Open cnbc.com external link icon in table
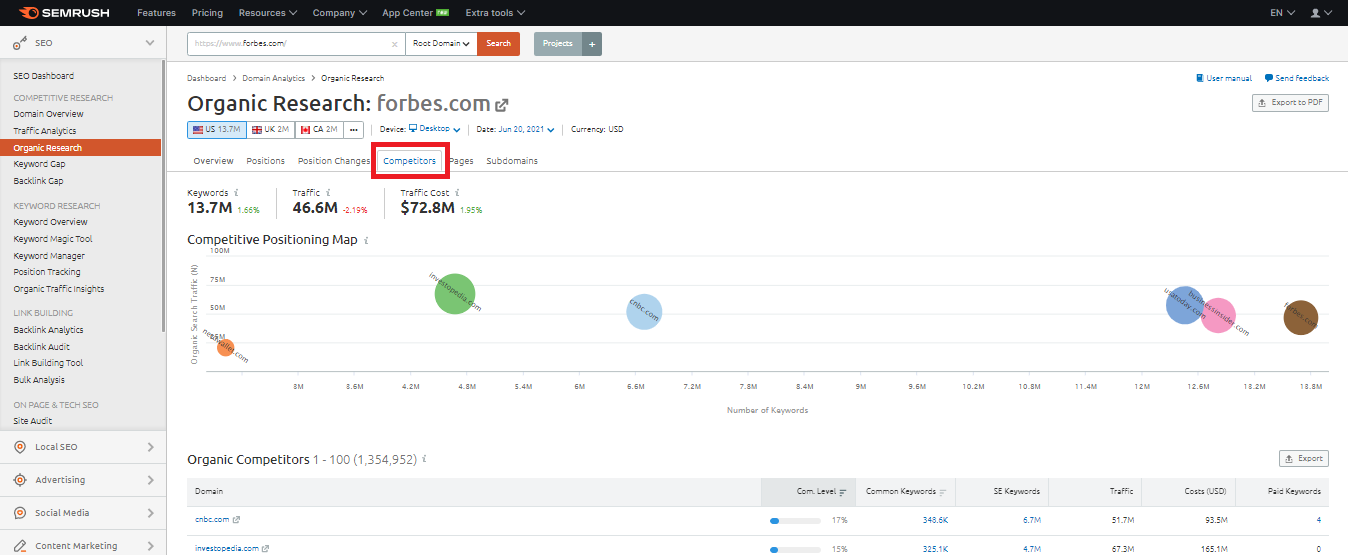Screen dimensions: 1348x555 [237, 520]
